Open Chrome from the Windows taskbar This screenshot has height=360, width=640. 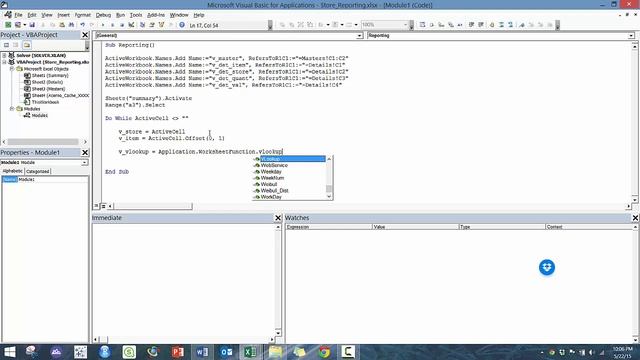pos(324,352)
